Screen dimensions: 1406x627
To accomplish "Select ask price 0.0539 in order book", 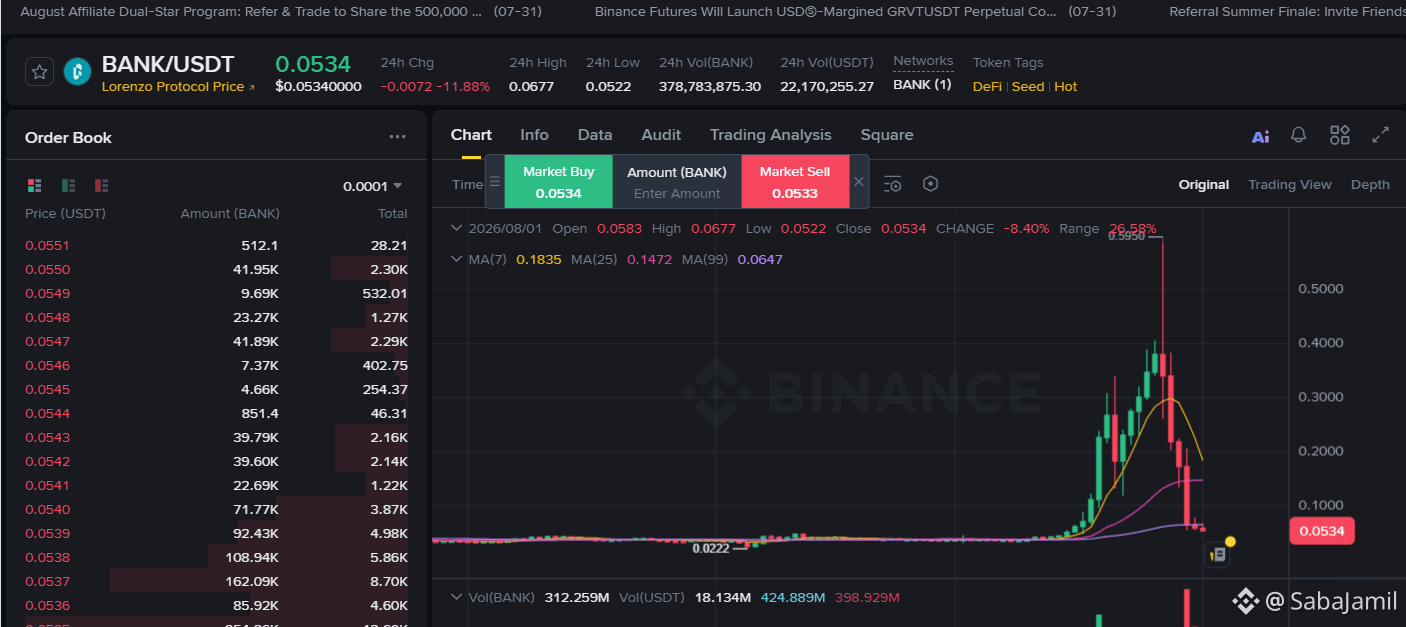I will (47, 533).
